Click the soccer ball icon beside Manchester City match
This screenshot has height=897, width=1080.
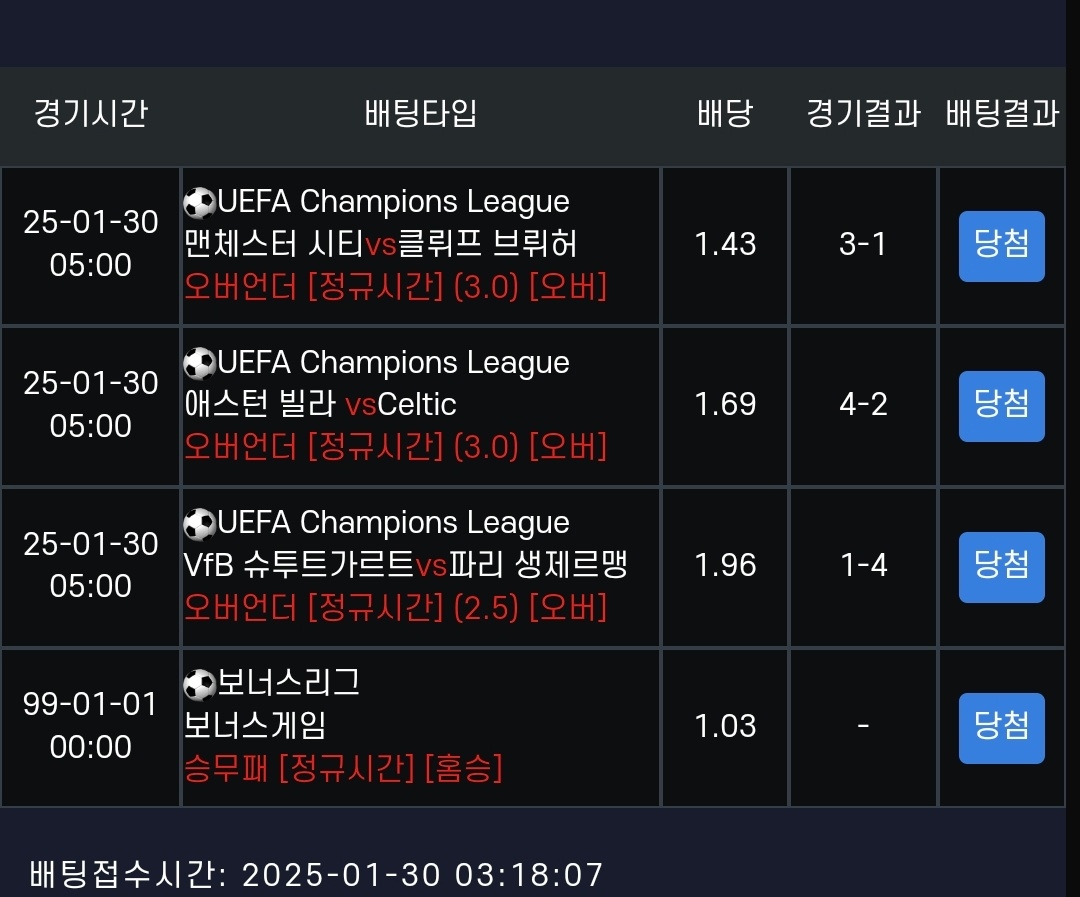point(200,203)
